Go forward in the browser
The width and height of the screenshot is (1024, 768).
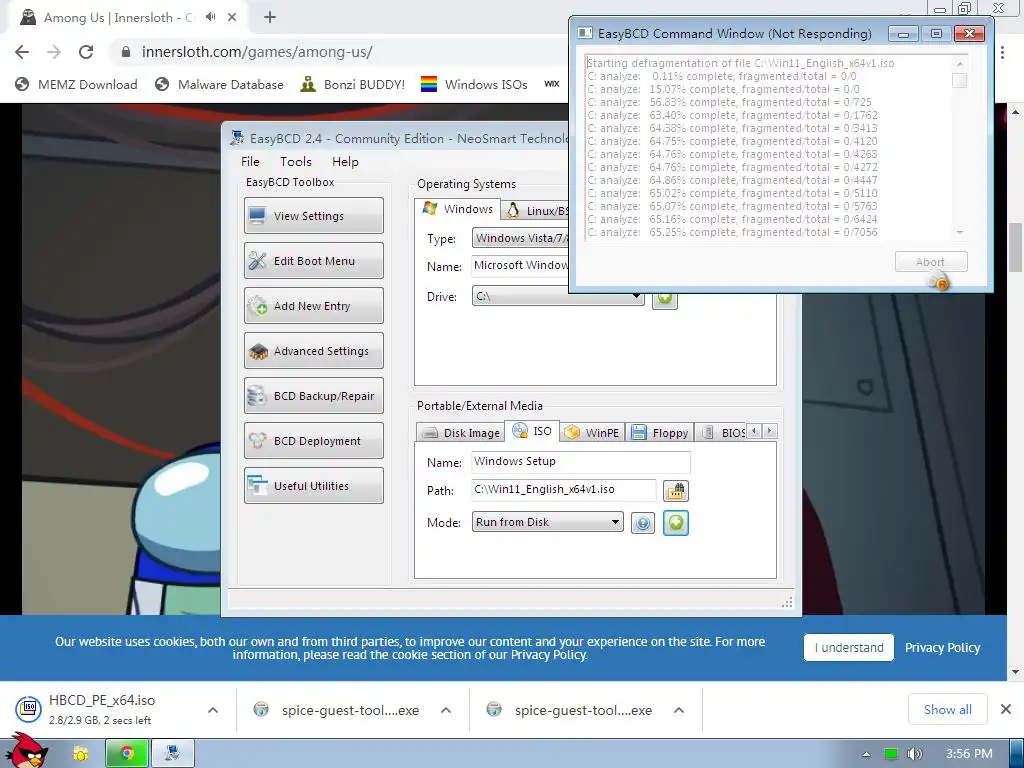pyautogui.click(x=54, y=52)
